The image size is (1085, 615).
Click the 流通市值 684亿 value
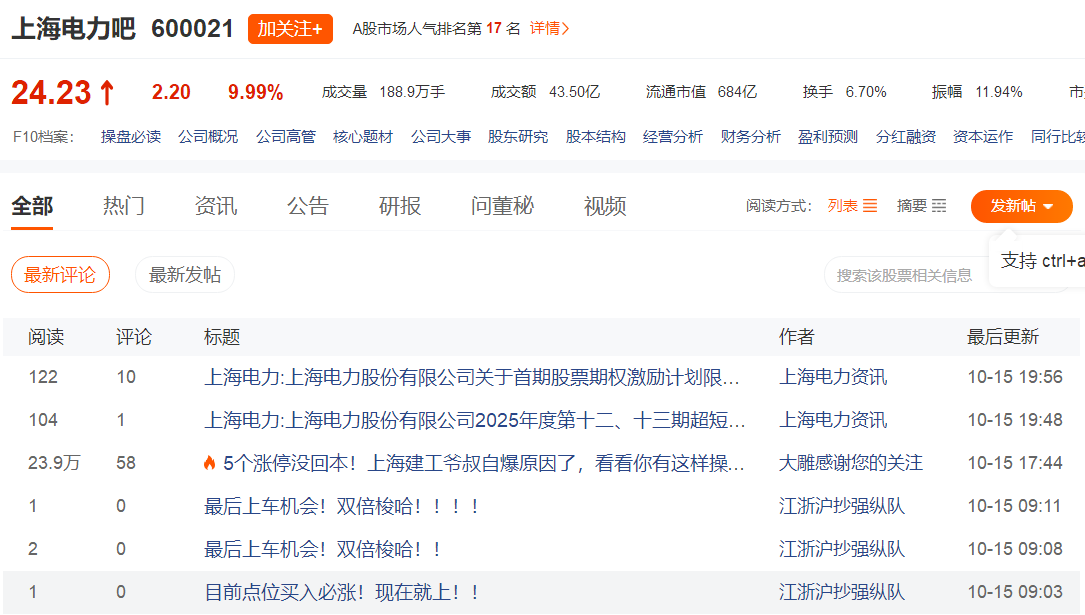[738, 92]
